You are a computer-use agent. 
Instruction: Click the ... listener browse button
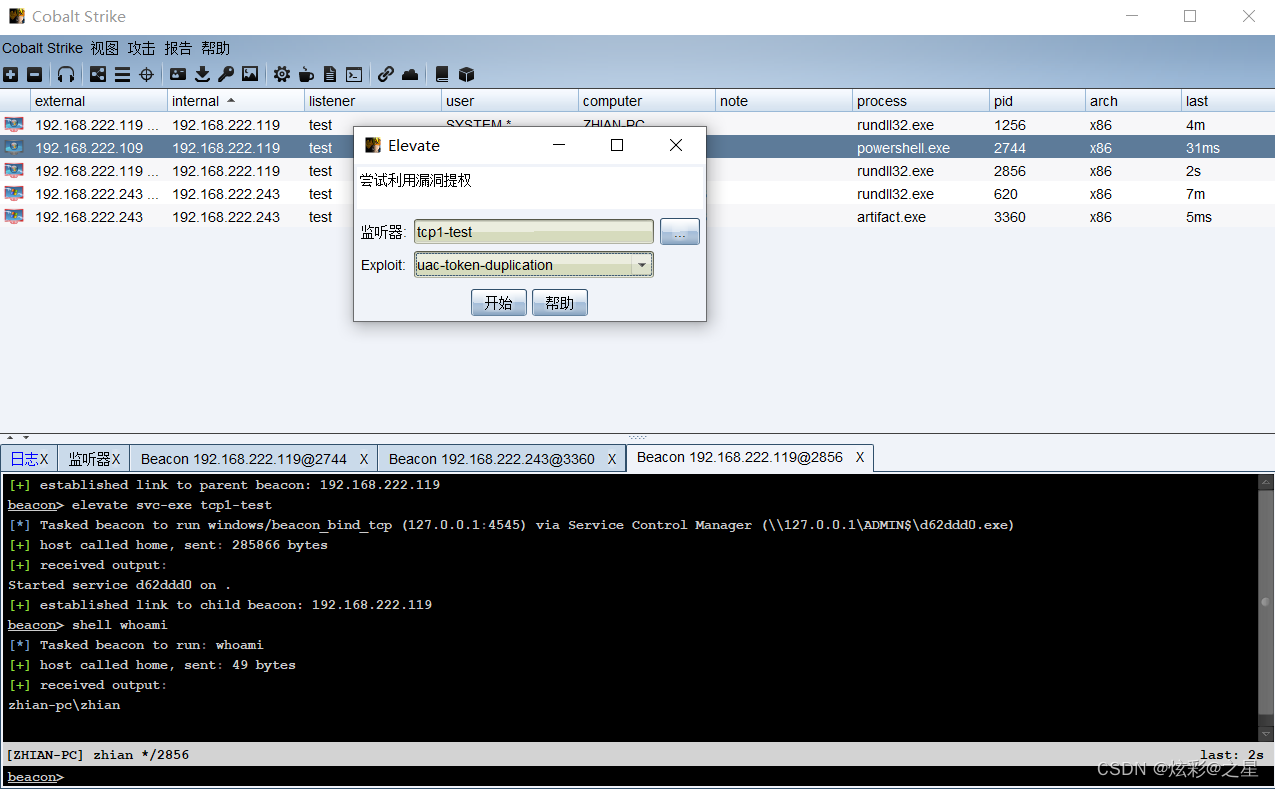(x=680, y=232)
